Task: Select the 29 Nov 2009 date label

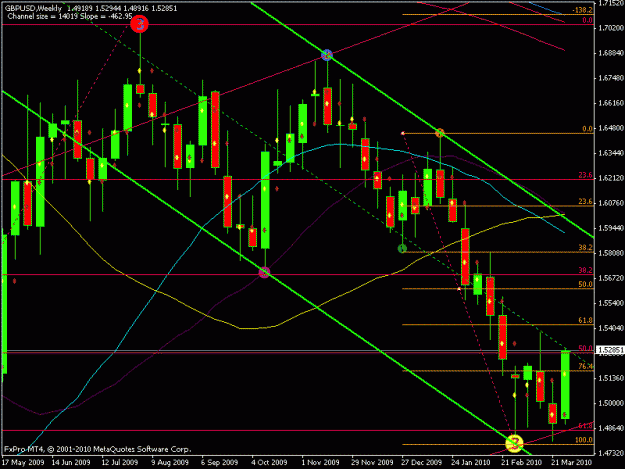Action: tap(371, 463)
